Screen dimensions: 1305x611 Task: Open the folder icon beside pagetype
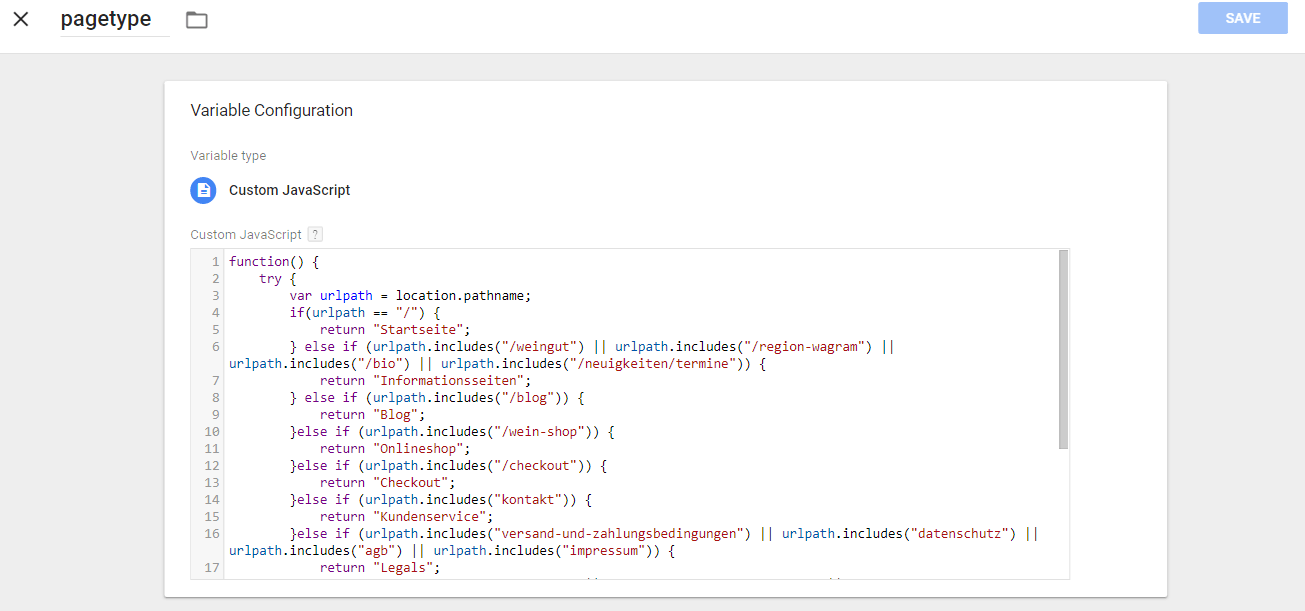(197, 20)
